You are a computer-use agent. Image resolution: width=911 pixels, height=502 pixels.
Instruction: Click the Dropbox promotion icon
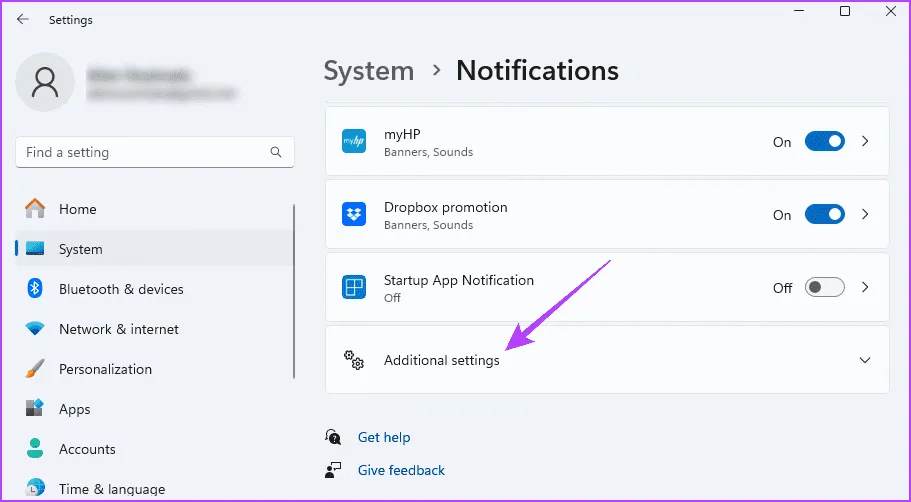click(x=354, y=215)
